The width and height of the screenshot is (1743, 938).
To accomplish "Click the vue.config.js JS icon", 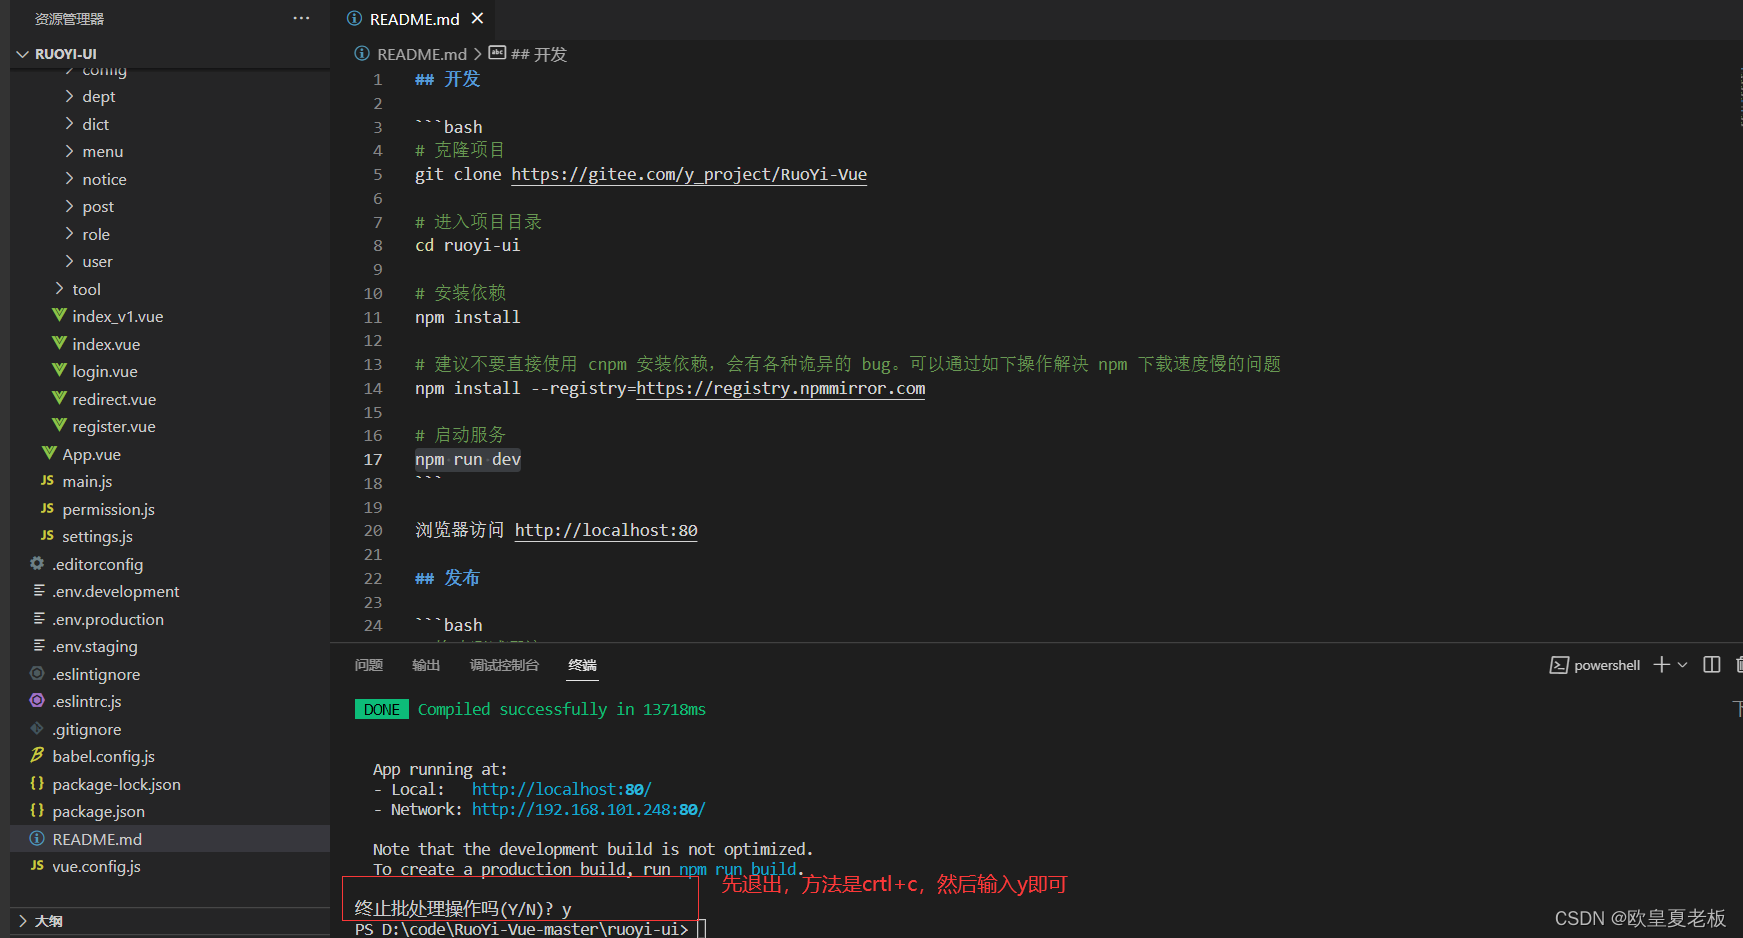I will point(37,865).
